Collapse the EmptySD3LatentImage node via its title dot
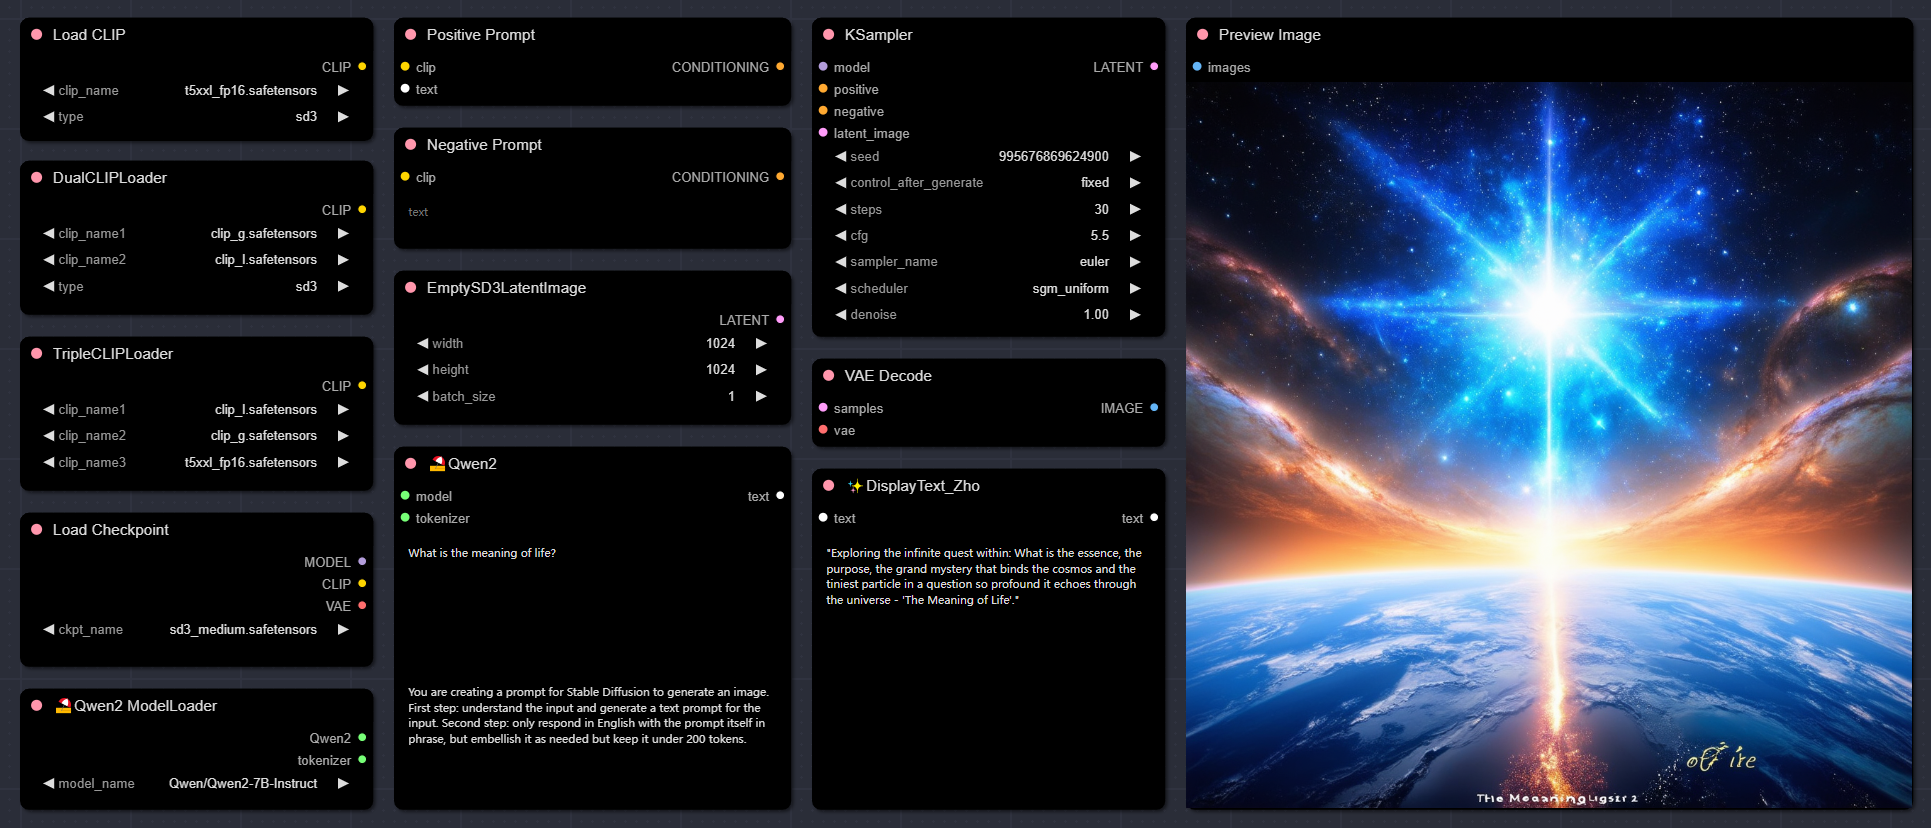Viewport: 1931px width, 828px height. tap(411, 287)
